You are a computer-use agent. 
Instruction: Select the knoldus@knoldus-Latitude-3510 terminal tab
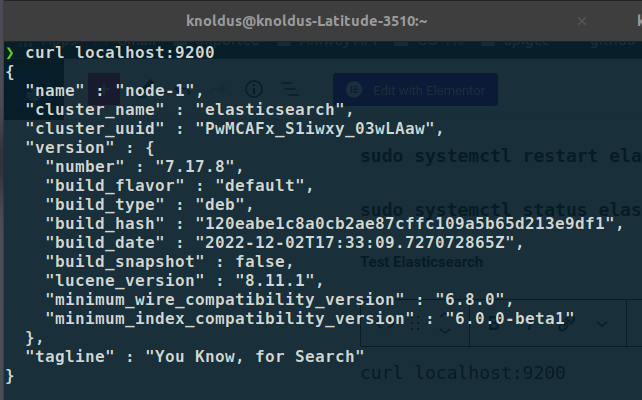click(306, 21)
